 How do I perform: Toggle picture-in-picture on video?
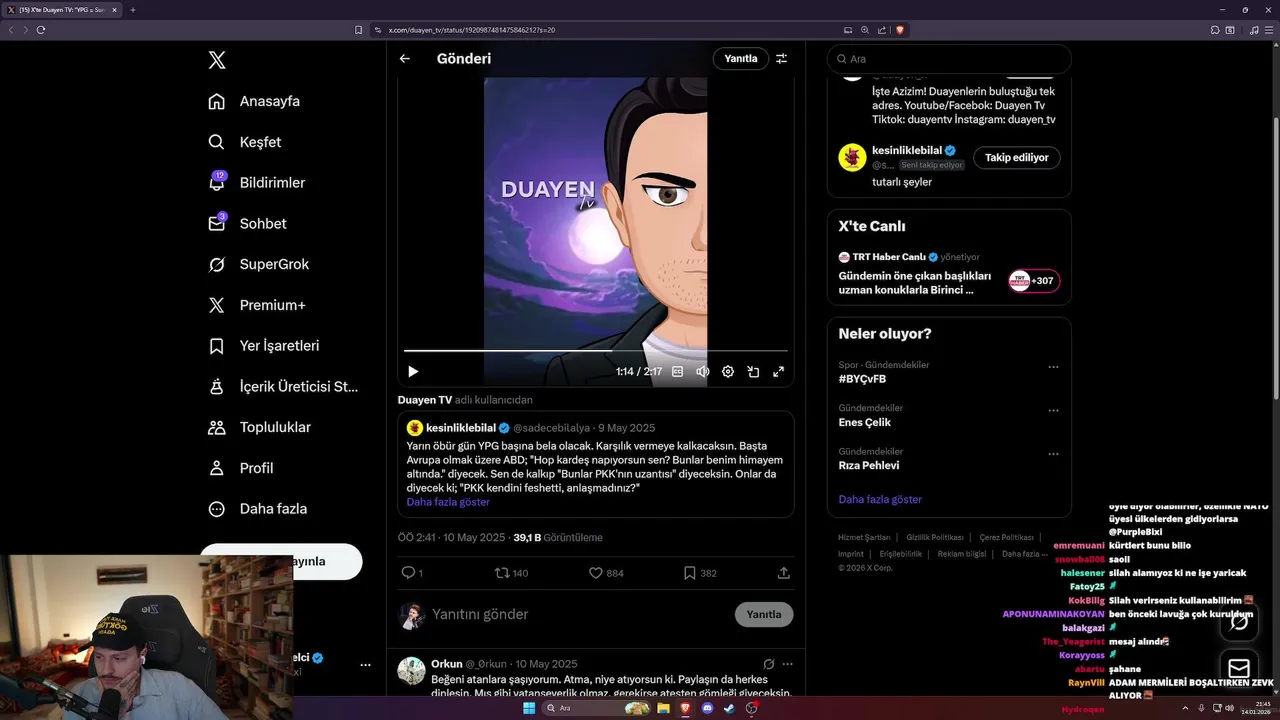pyautogui.click(x=753, y=372)
